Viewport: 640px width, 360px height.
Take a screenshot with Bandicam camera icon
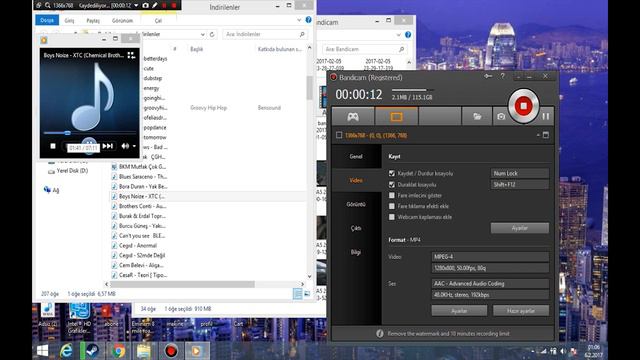[501, 117]
